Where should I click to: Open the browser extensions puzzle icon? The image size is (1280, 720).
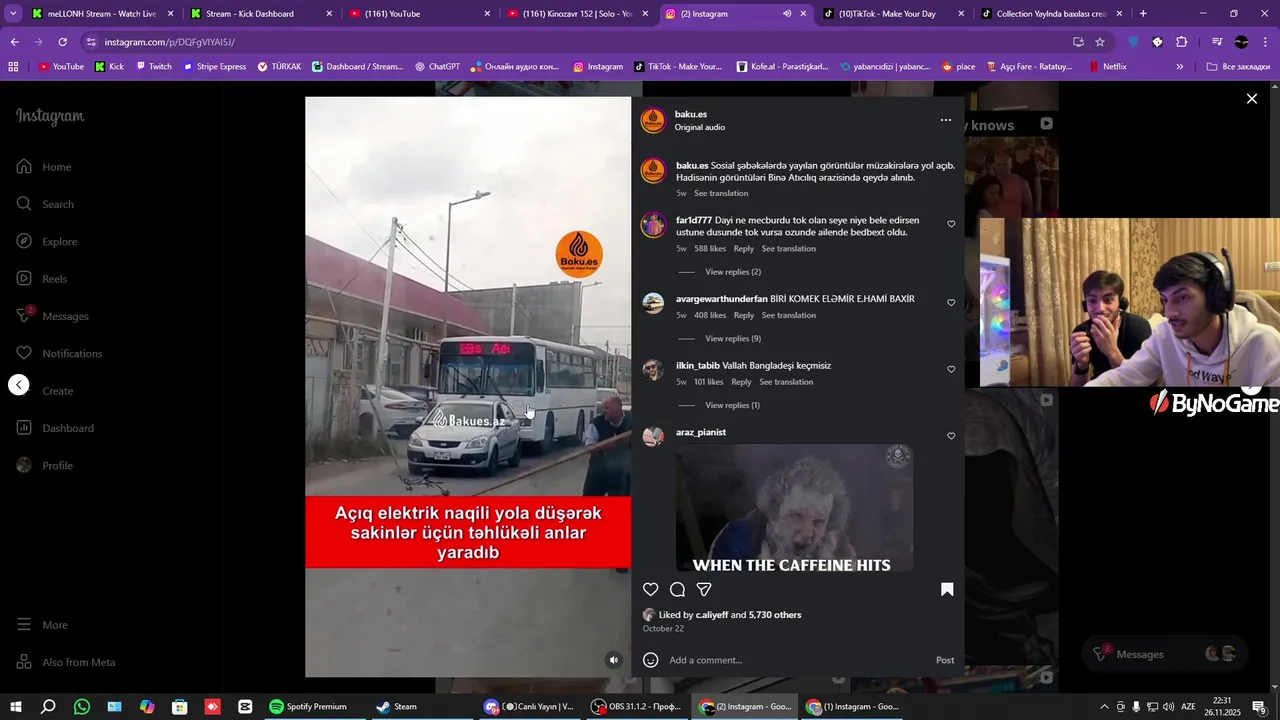pos(1181,42)
